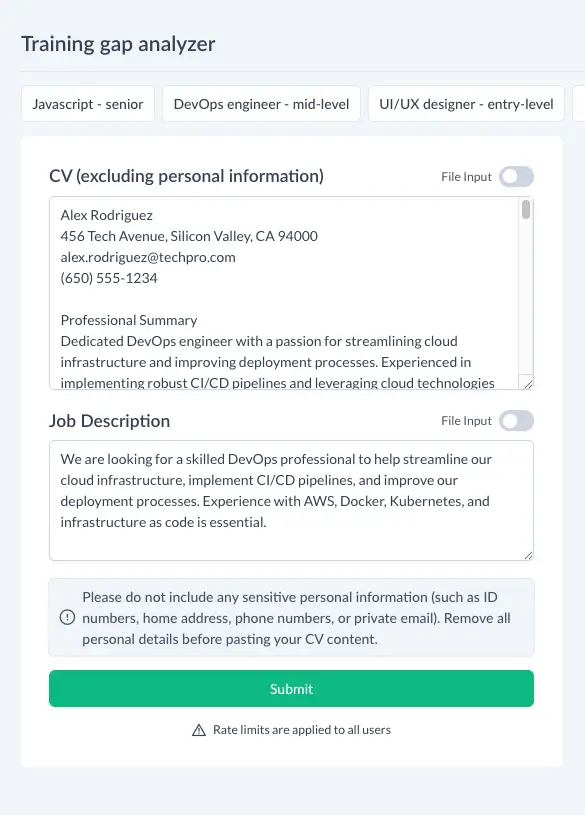
Task: Click the Training gap analyzer heading
Action: 118,44
